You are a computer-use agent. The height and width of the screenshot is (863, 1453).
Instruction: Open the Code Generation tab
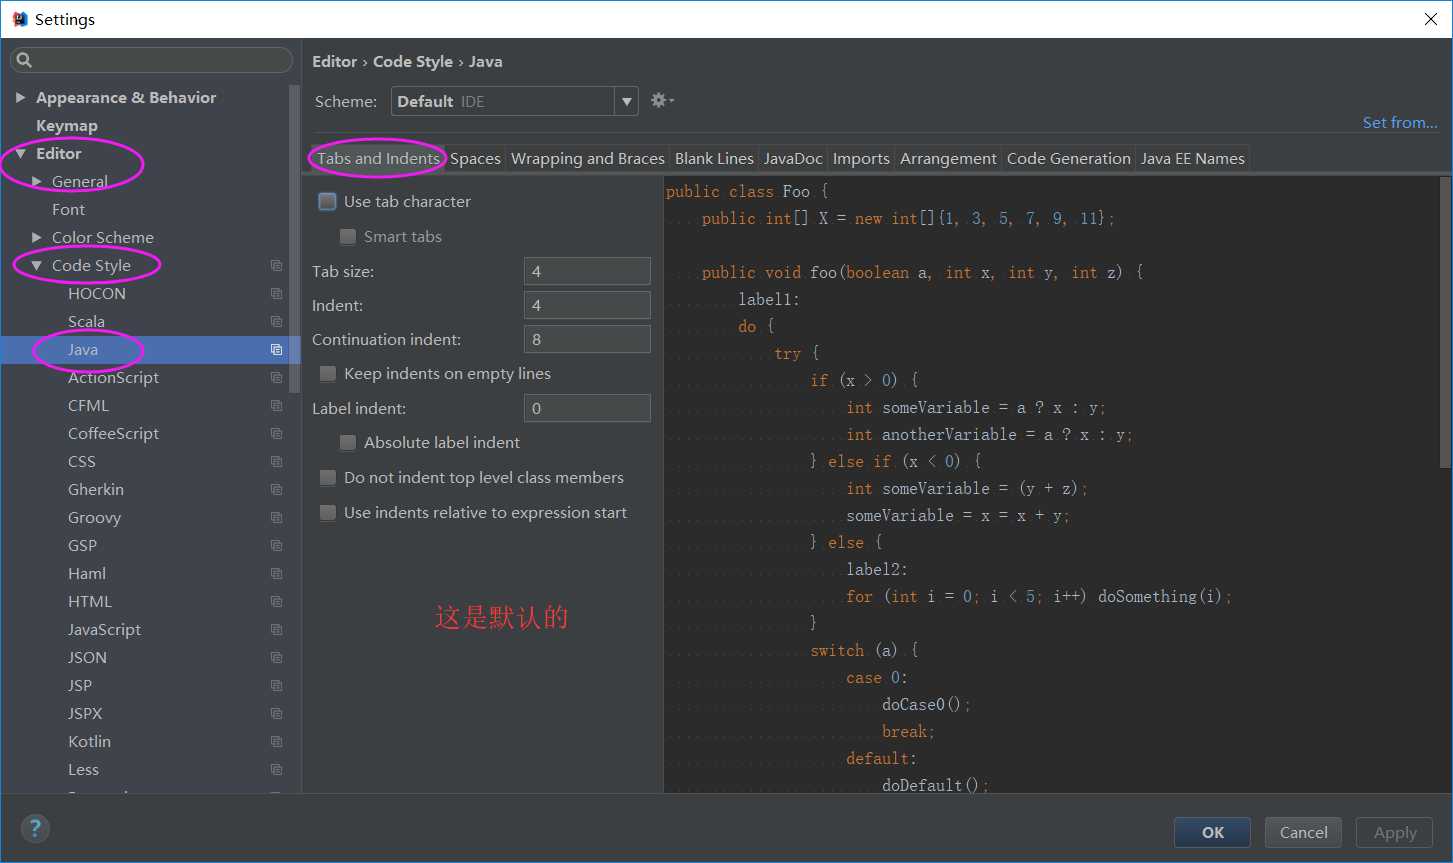1068,158
